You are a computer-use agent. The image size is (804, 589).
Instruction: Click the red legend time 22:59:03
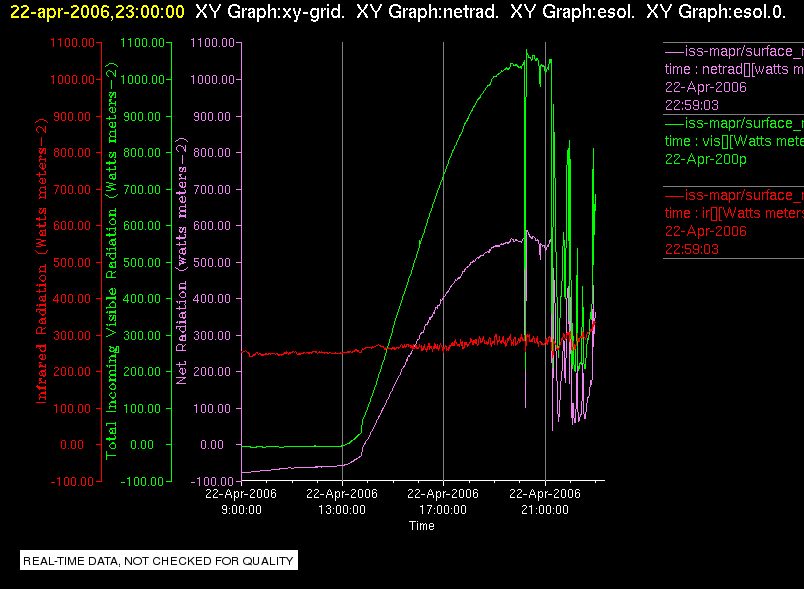(x=692, y=249)
